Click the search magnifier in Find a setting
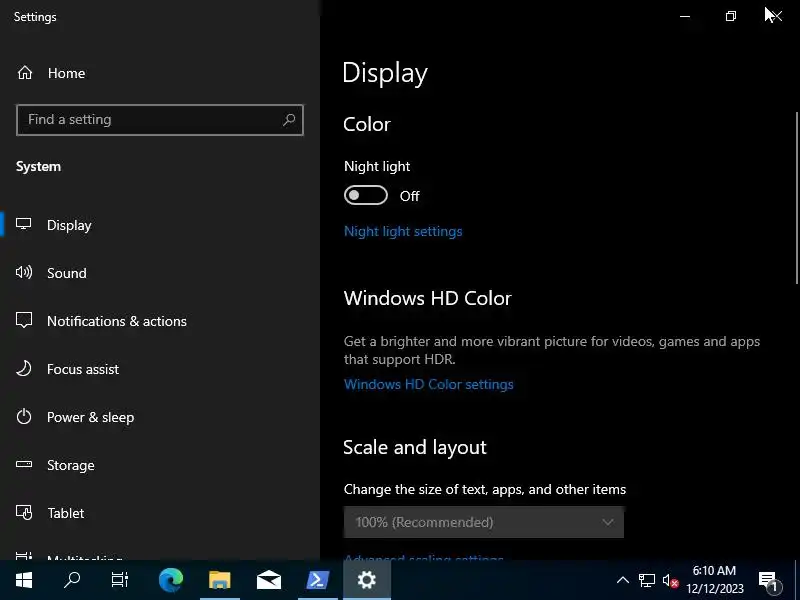 pos(289,119)
